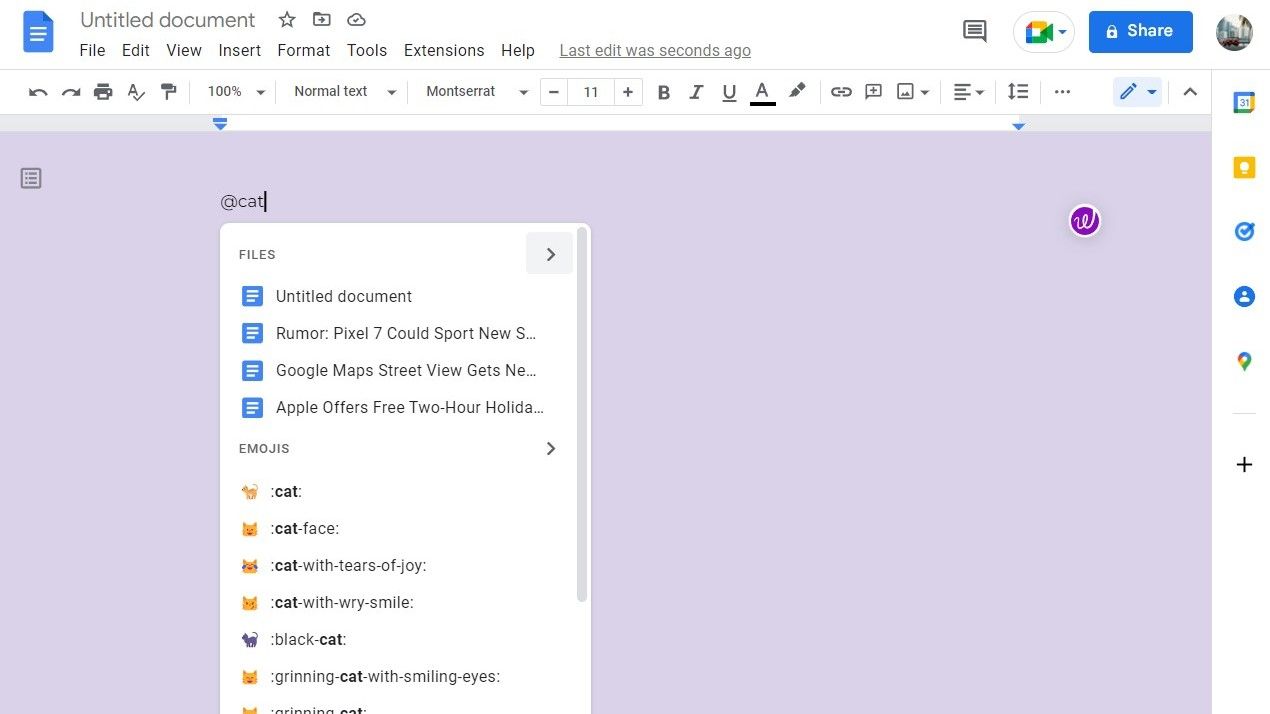
Task: Star the document as a favorite
Action: [x=287, y=19]
